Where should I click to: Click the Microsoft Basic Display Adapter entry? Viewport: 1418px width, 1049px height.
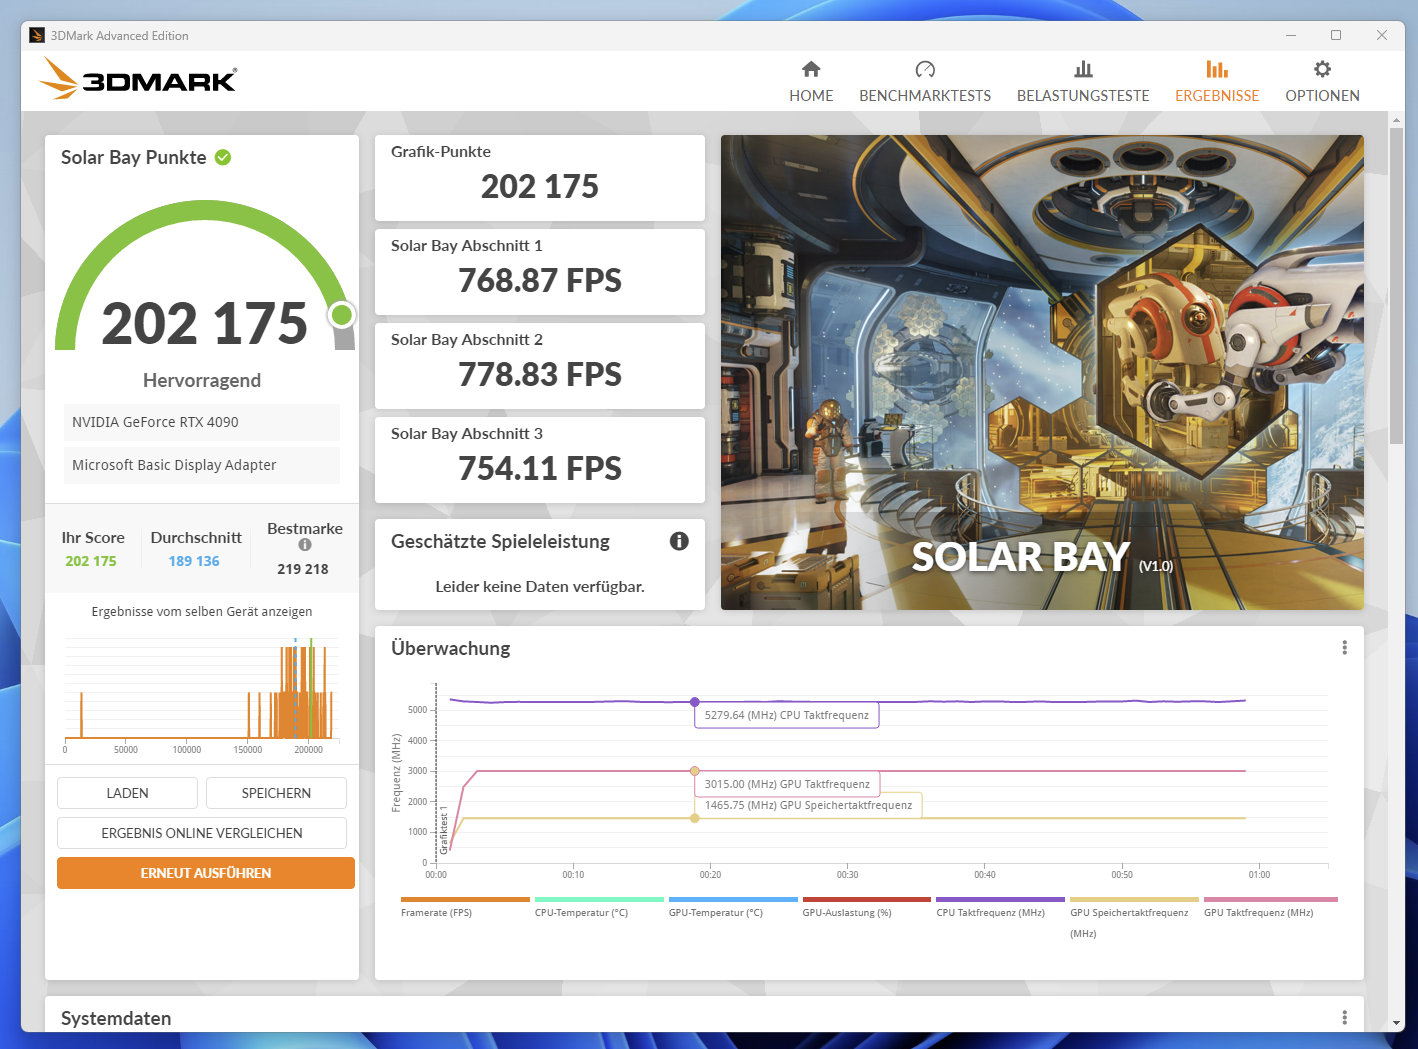(202, 465)
